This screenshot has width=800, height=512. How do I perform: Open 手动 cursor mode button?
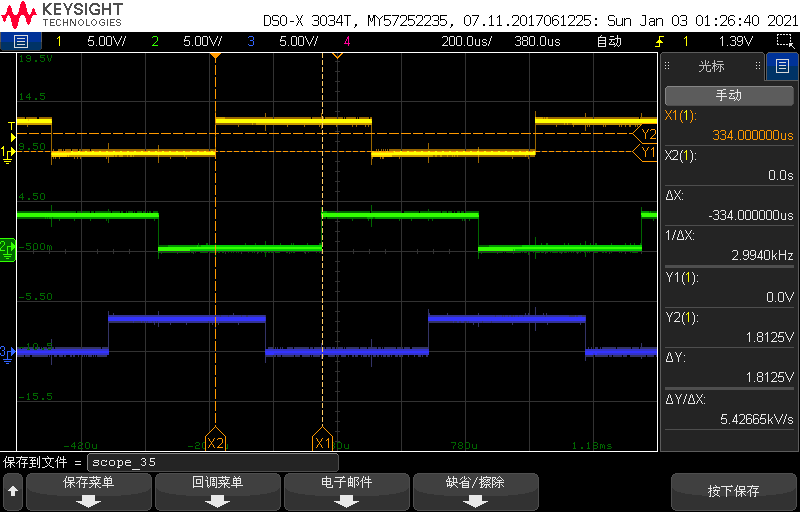pos(729,95)
